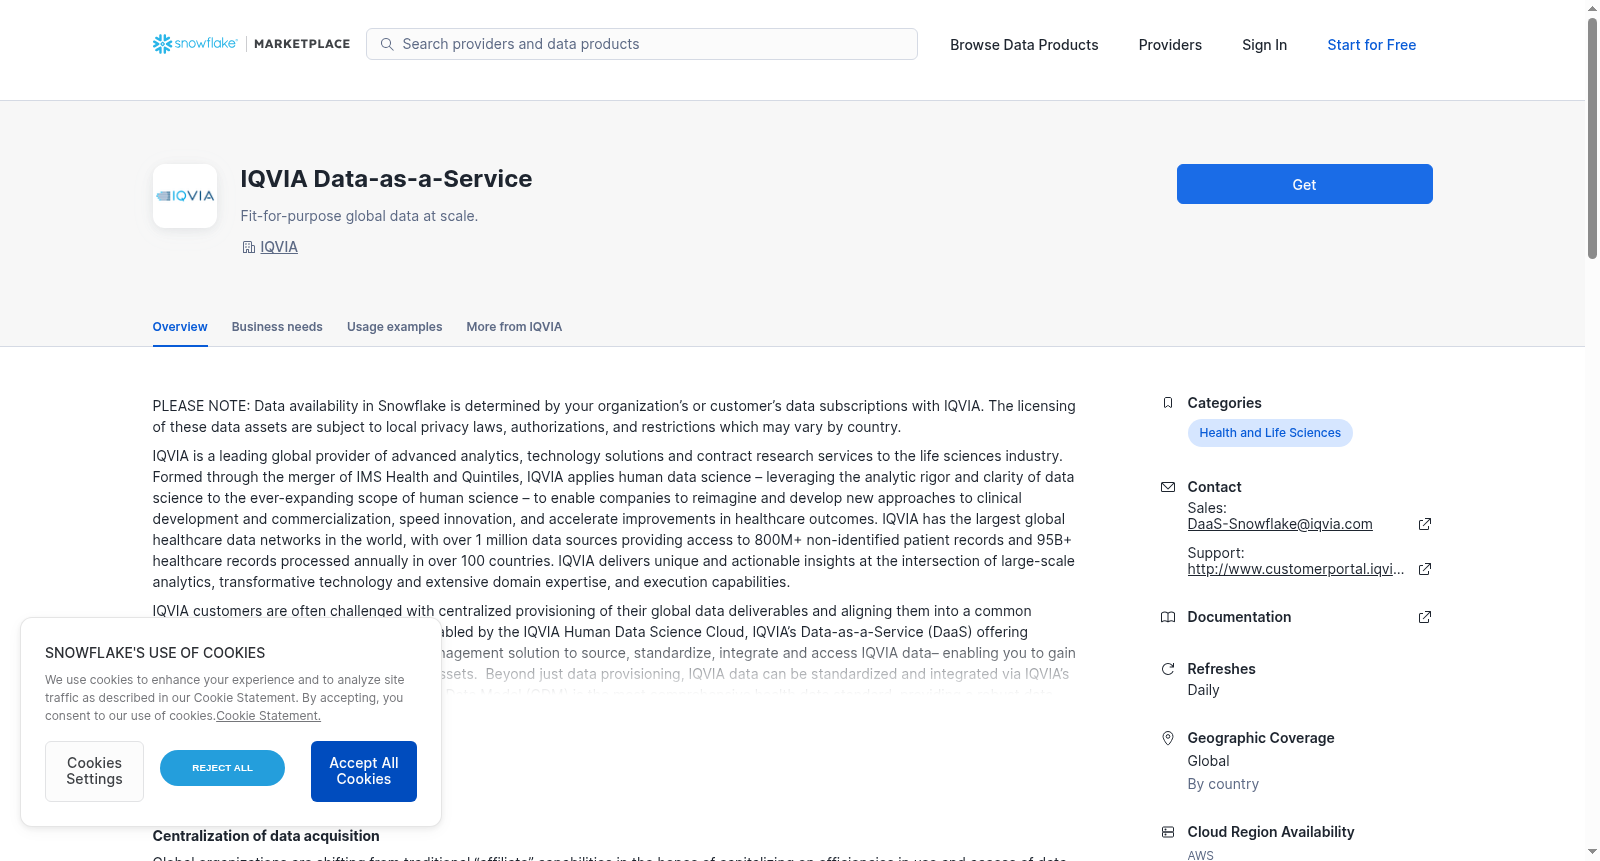Open the IQVIA provider link
1600x861 pixels.
tap(279, 247)
